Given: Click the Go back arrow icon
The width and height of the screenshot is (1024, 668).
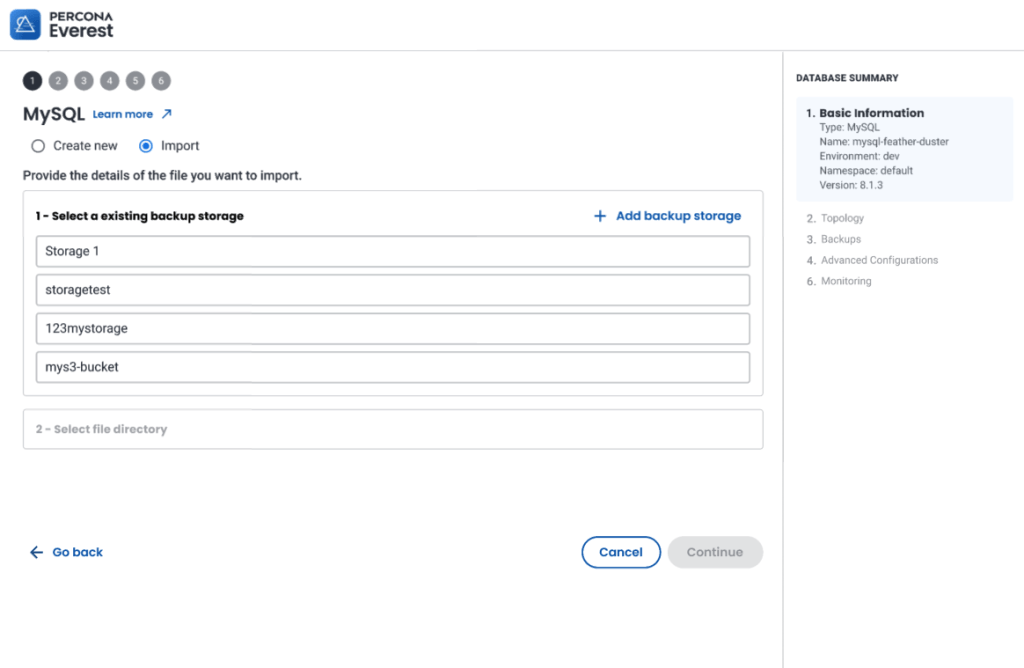Looking at the screenshot, I should (x=37, y=552).
